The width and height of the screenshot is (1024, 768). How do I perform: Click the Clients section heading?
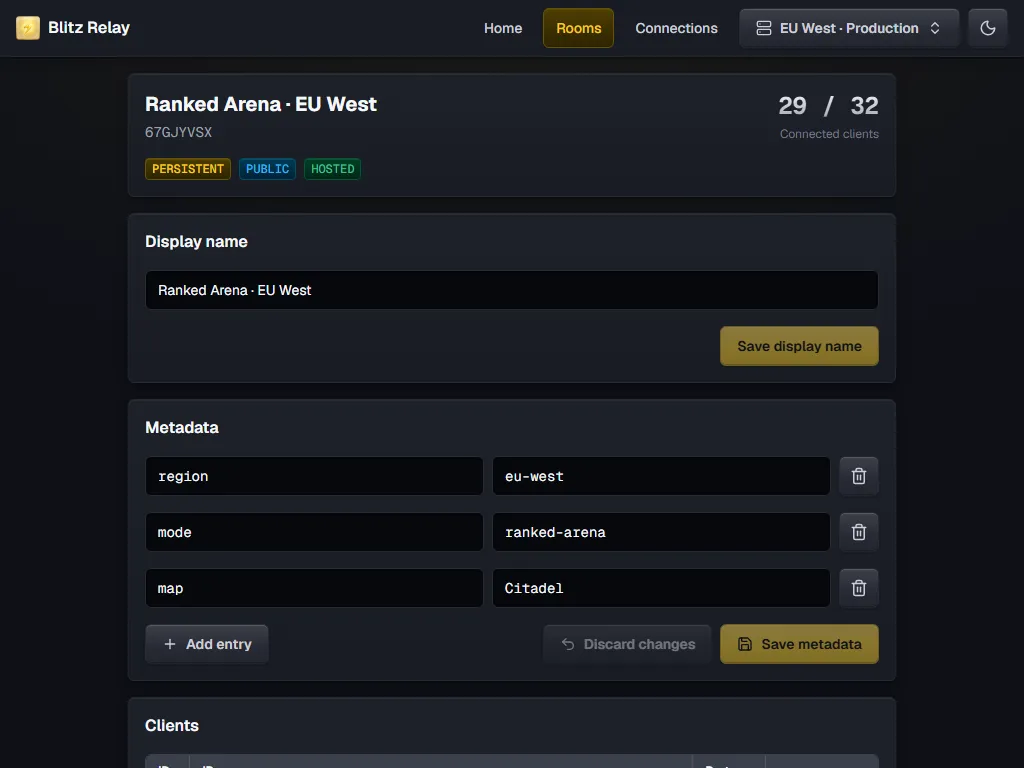pyautogui.click(x=172, y=726)
